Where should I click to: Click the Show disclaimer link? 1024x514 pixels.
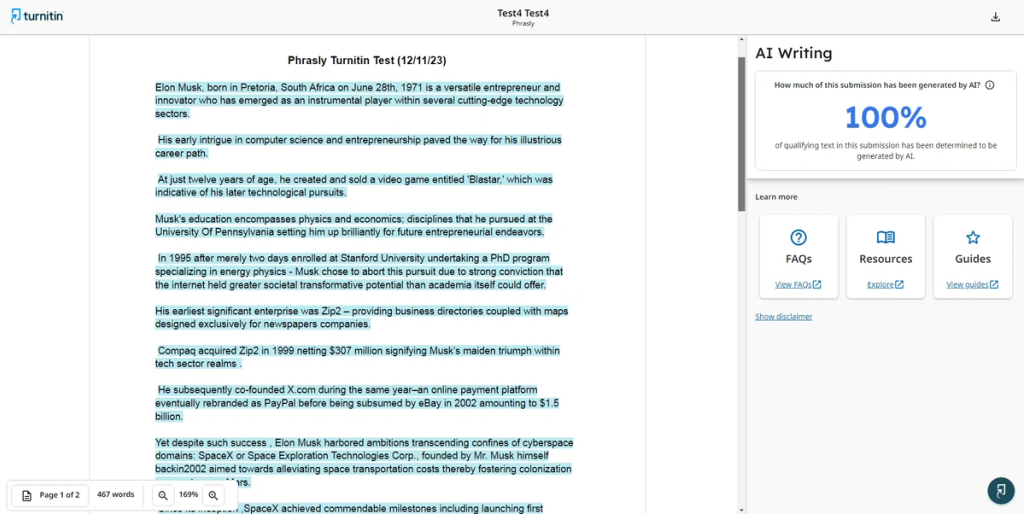pos(784,317)
